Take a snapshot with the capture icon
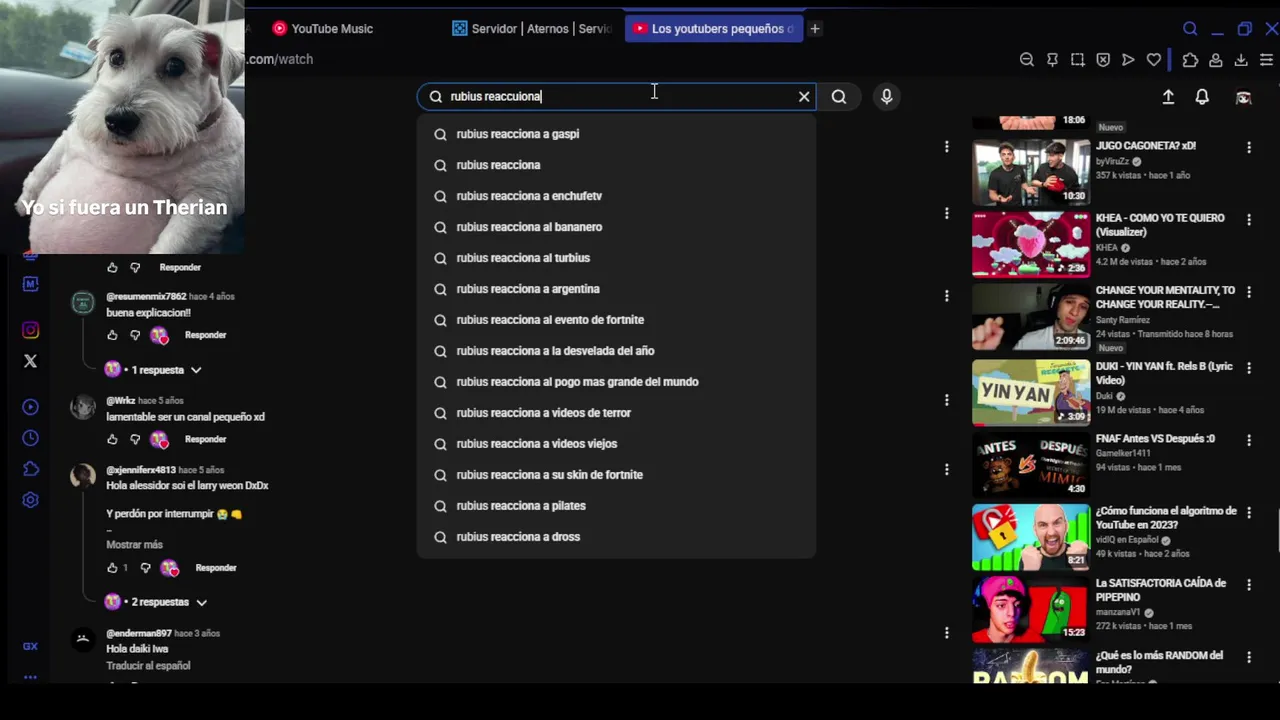This screenshot has height=720, width=1280. tap(1077, 60)
